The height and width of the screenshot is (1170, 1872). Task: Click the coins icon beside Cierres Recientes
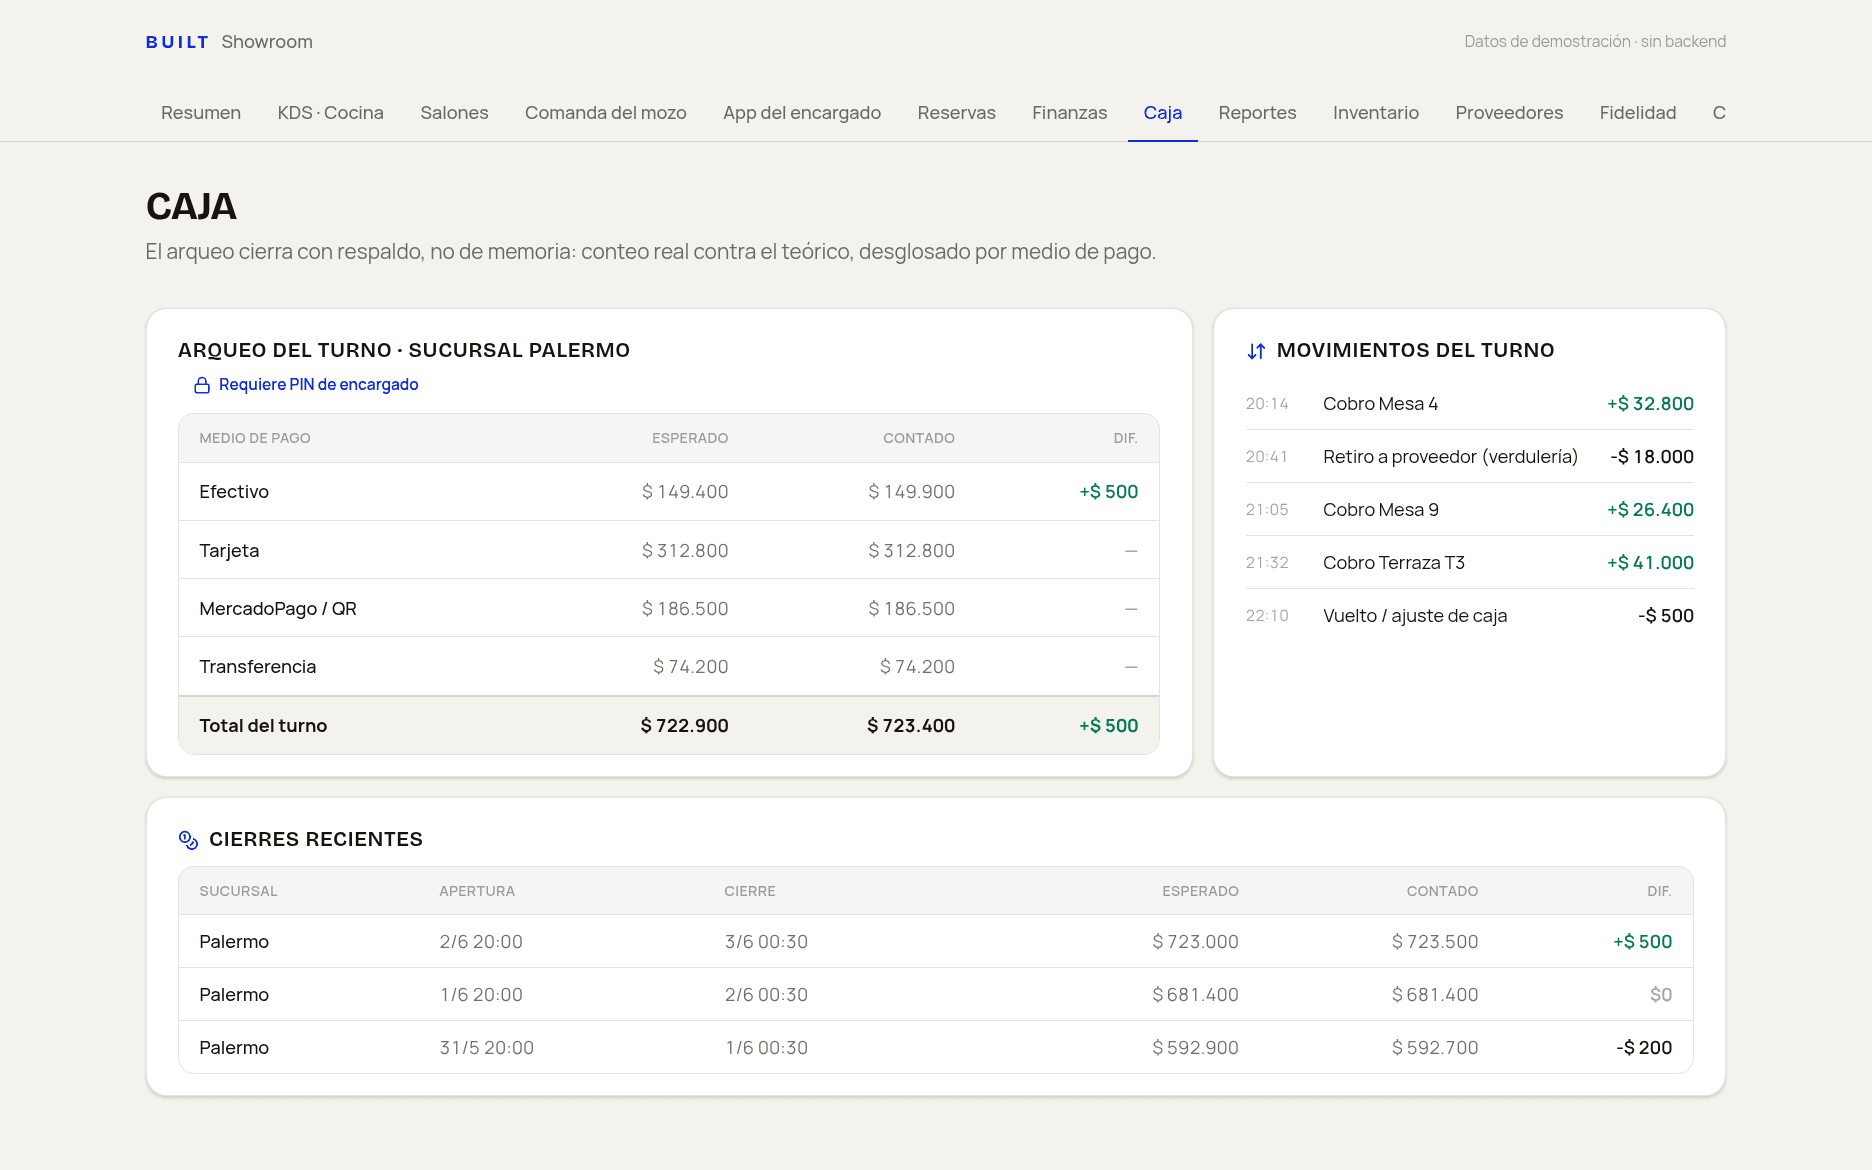click(x=188, y=840)
